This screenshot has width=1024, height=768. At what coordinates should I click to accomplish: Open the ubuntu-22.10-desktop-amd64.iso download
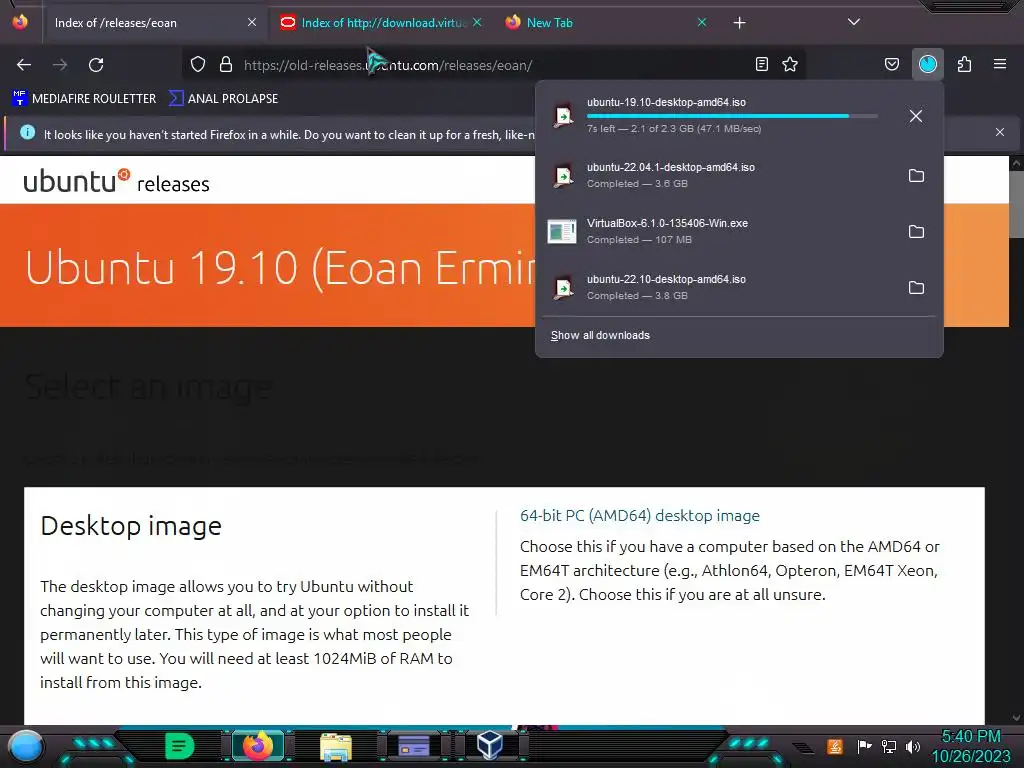click(x=718, y=288)
